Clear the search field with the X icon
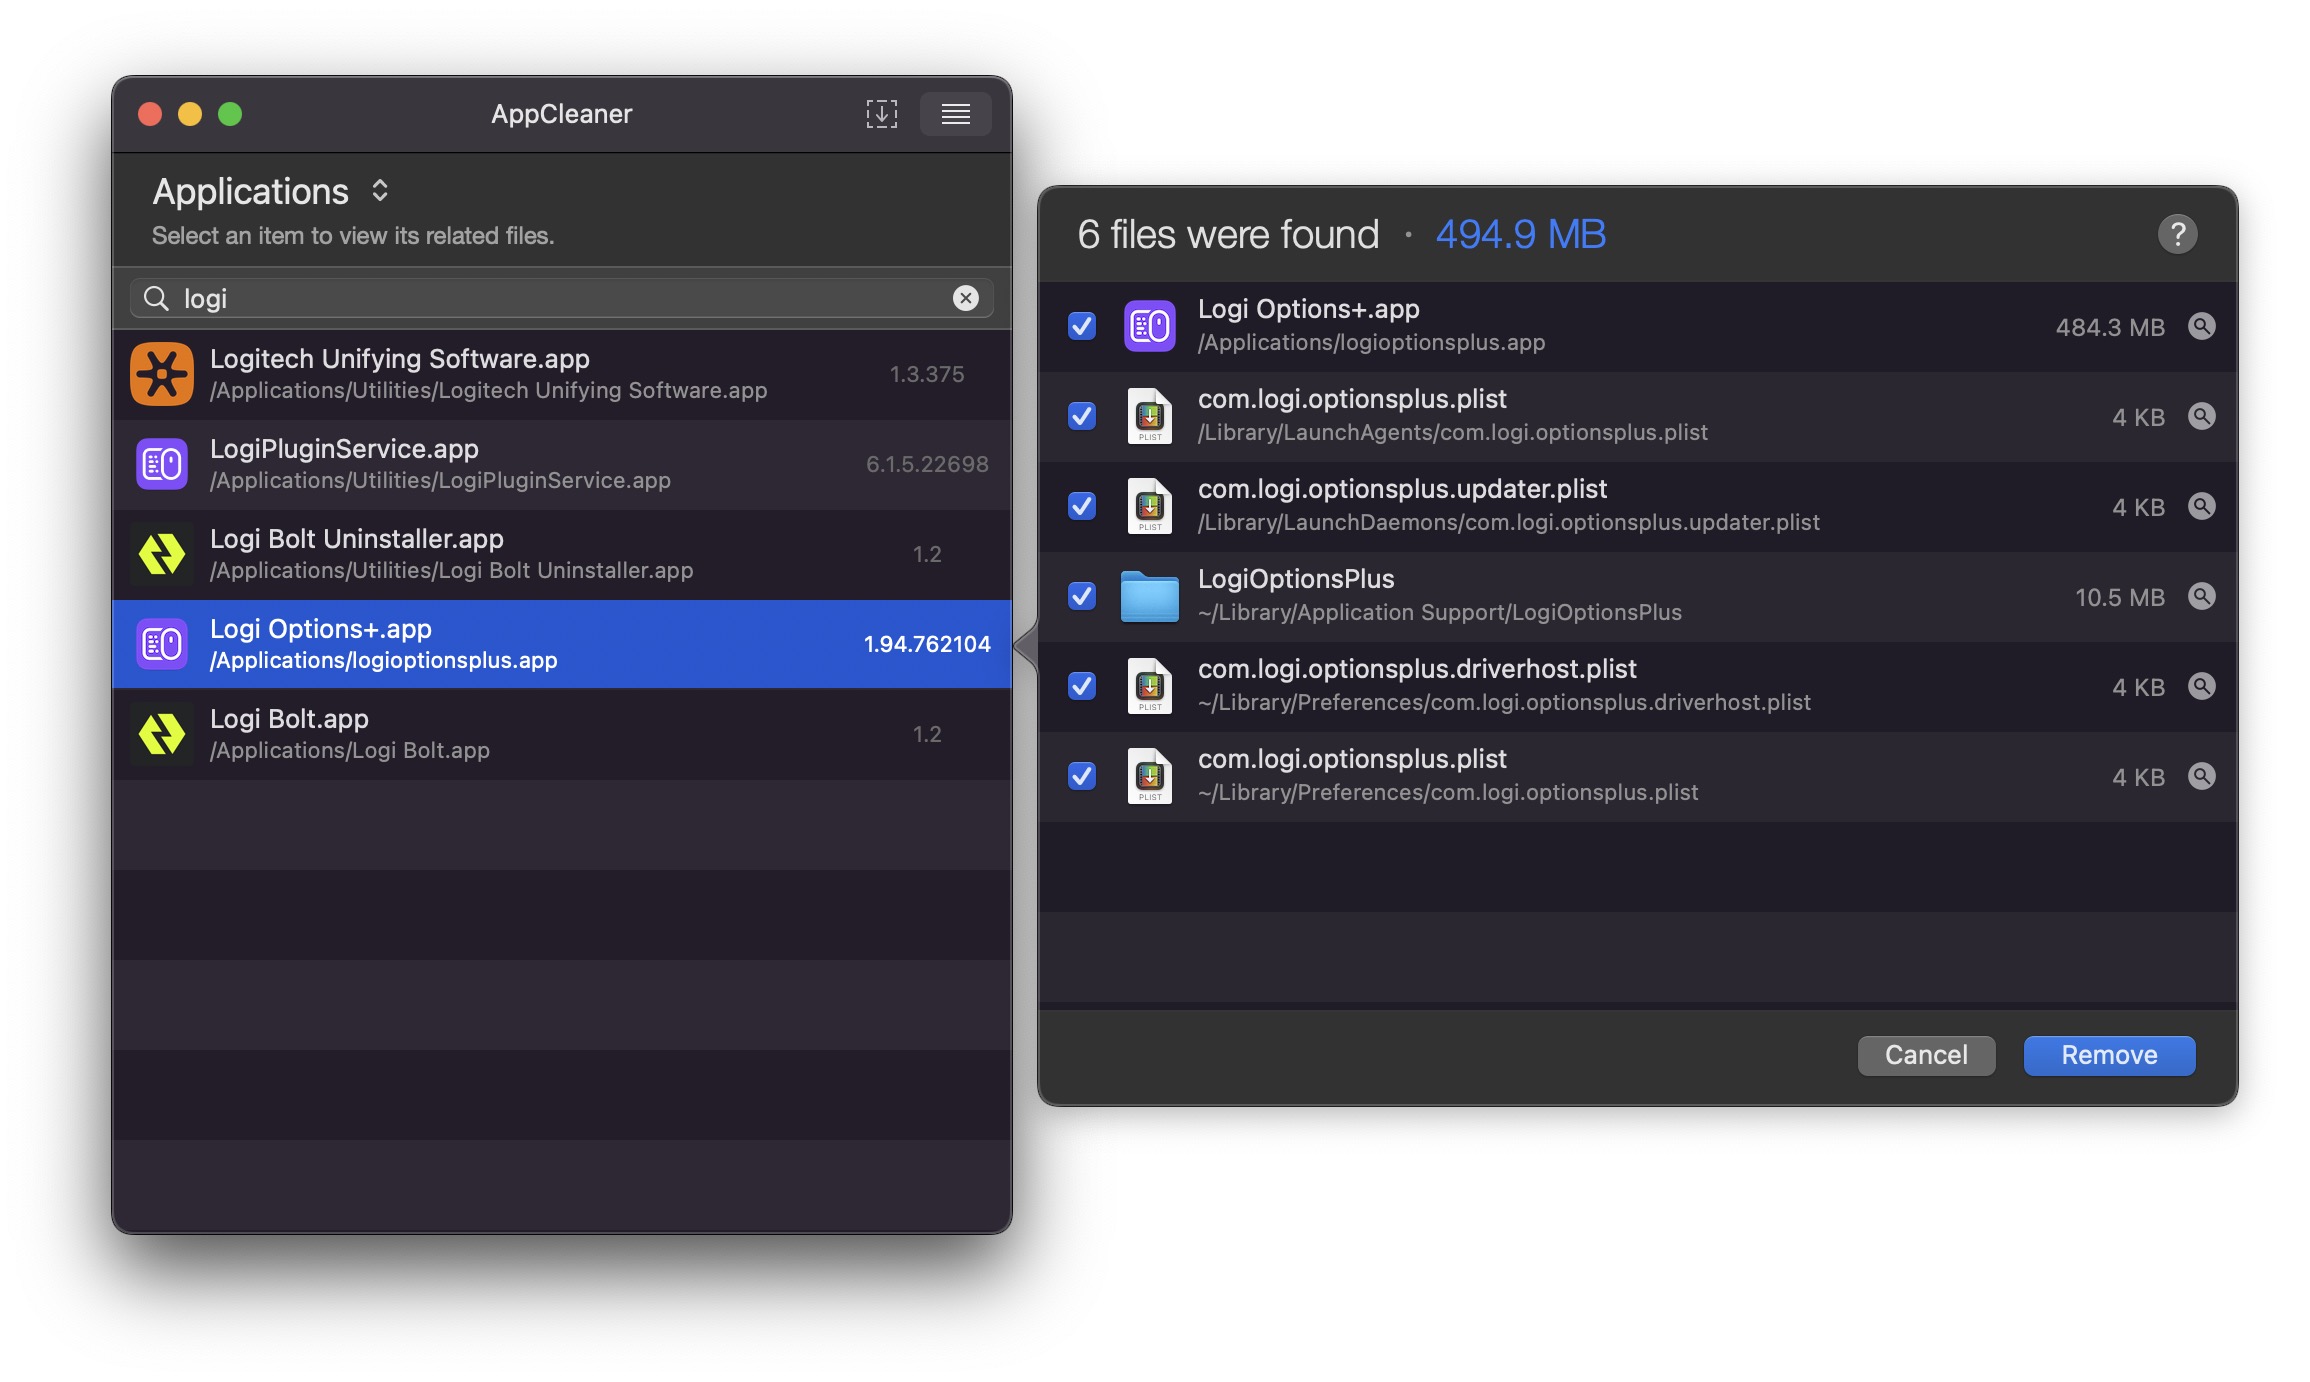Viewport: 2310px width, 1382px height. [x=965, y=298]
